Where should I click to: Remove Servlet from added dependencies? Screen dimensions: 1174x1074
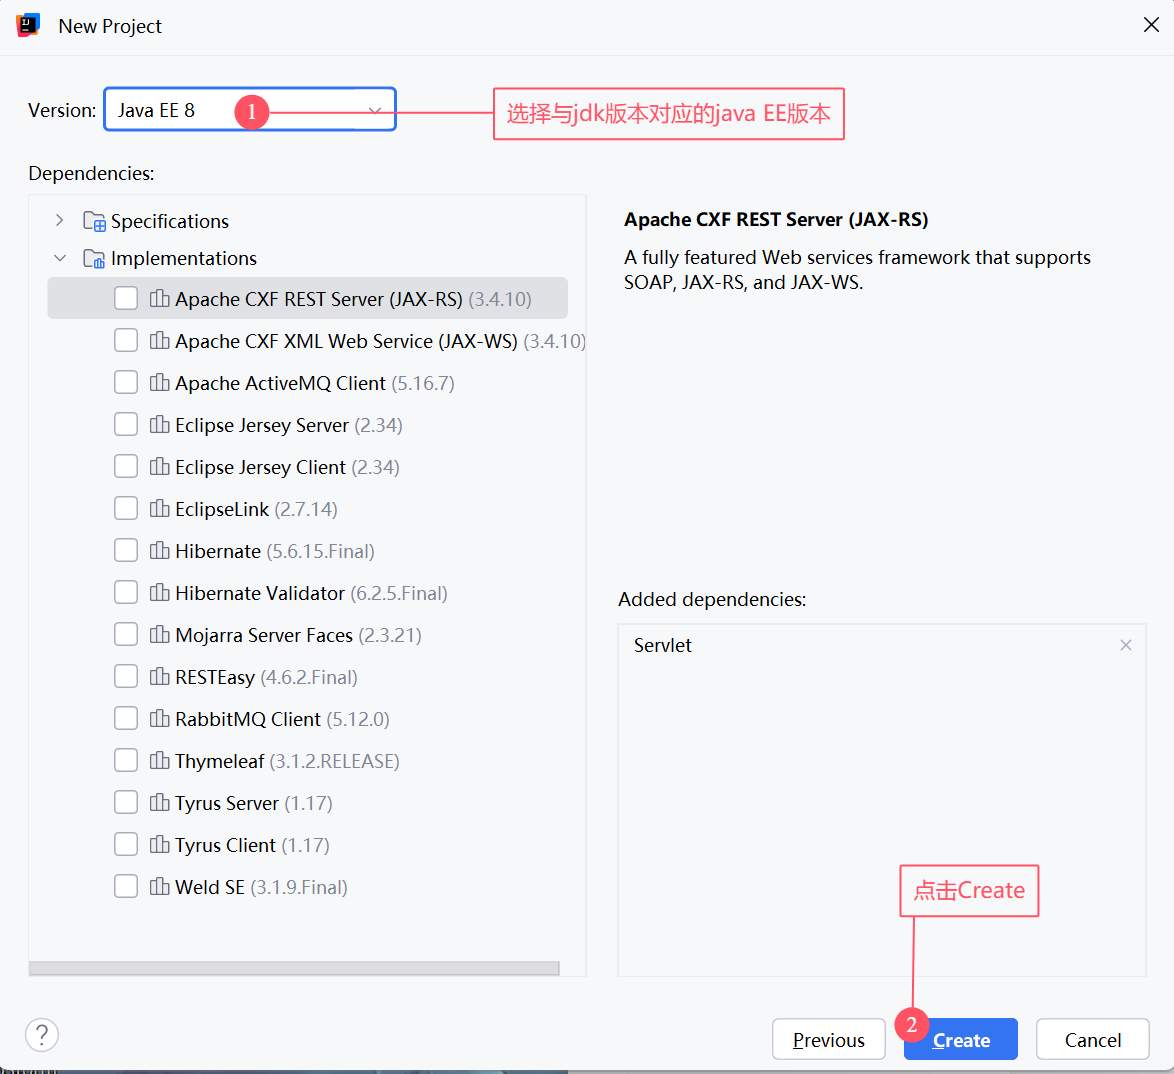tap(1125, 645)
